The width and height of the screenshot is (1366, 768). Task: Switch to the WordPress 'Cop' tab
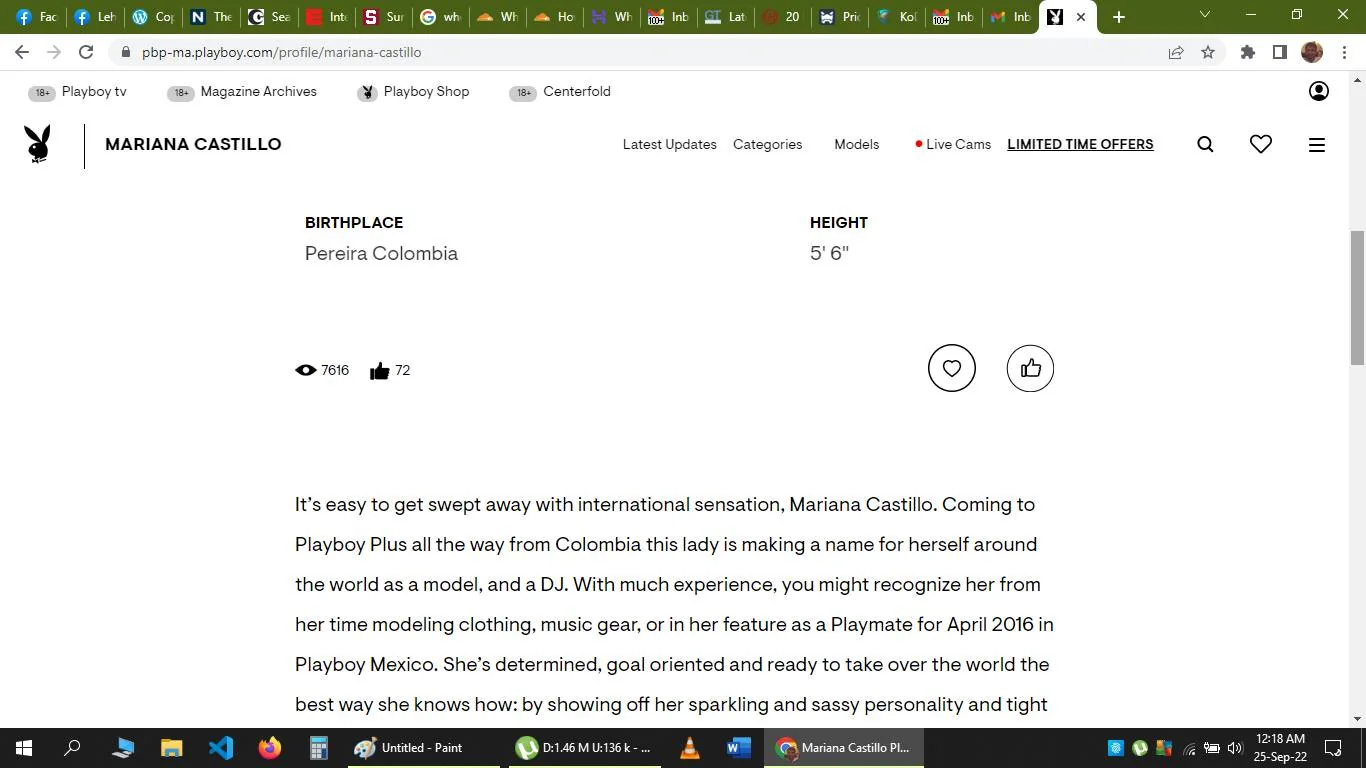pyautogui.click(x=153, y=17)
